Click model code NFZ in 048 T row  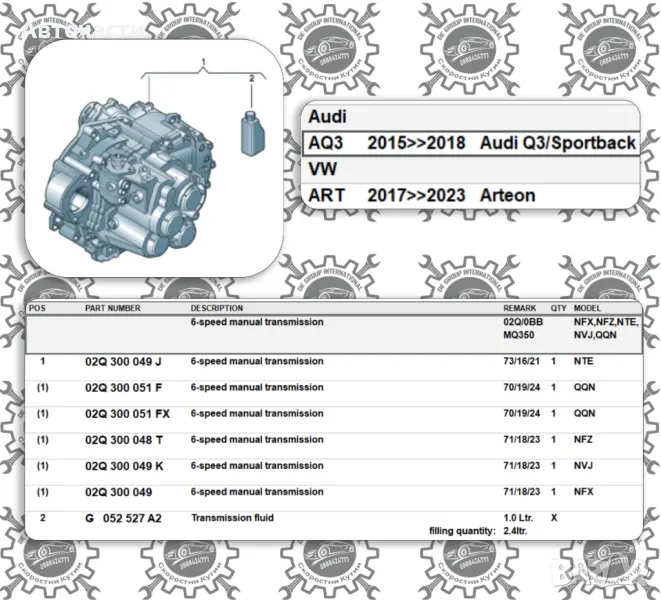pyautogui.click(x=583, y=439)
